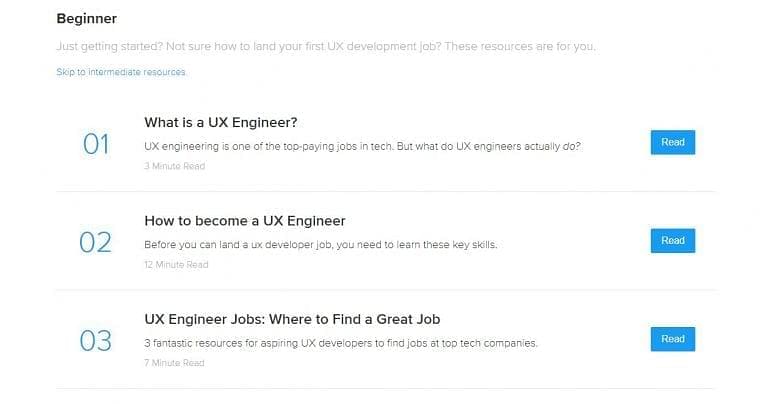Click the 02 lesson number
This screenshot has height=404, width=768.
click(x=96, y=242)
